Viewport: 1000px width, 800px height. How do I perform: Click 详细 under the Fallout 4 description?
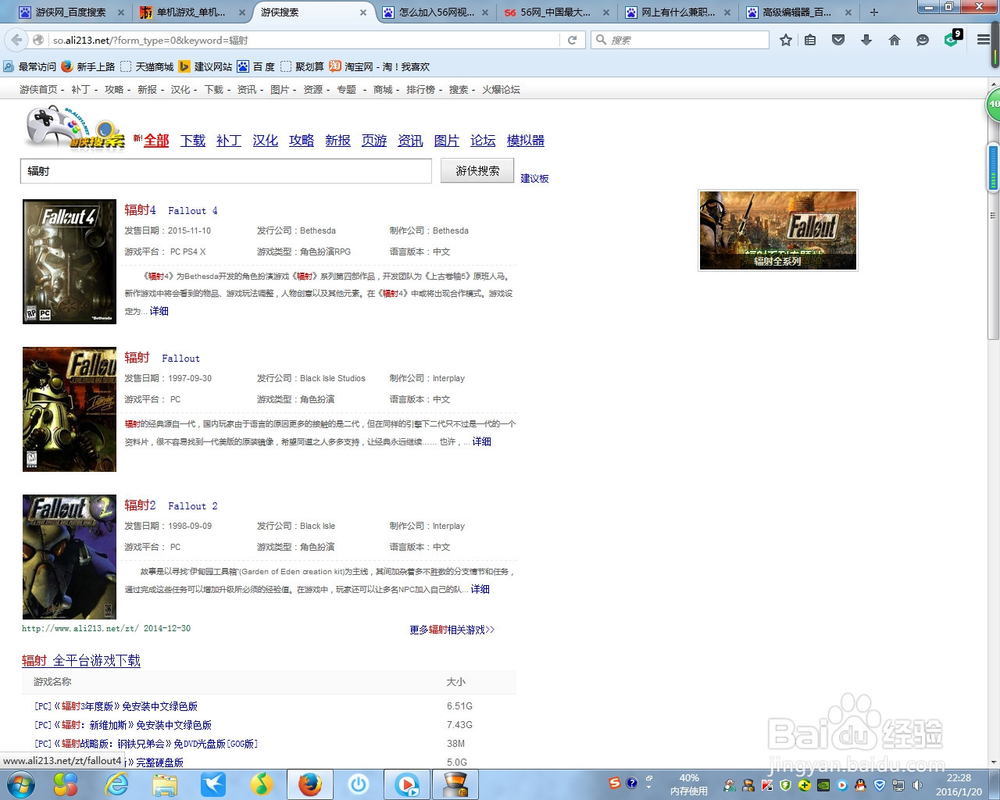point(159,311)
